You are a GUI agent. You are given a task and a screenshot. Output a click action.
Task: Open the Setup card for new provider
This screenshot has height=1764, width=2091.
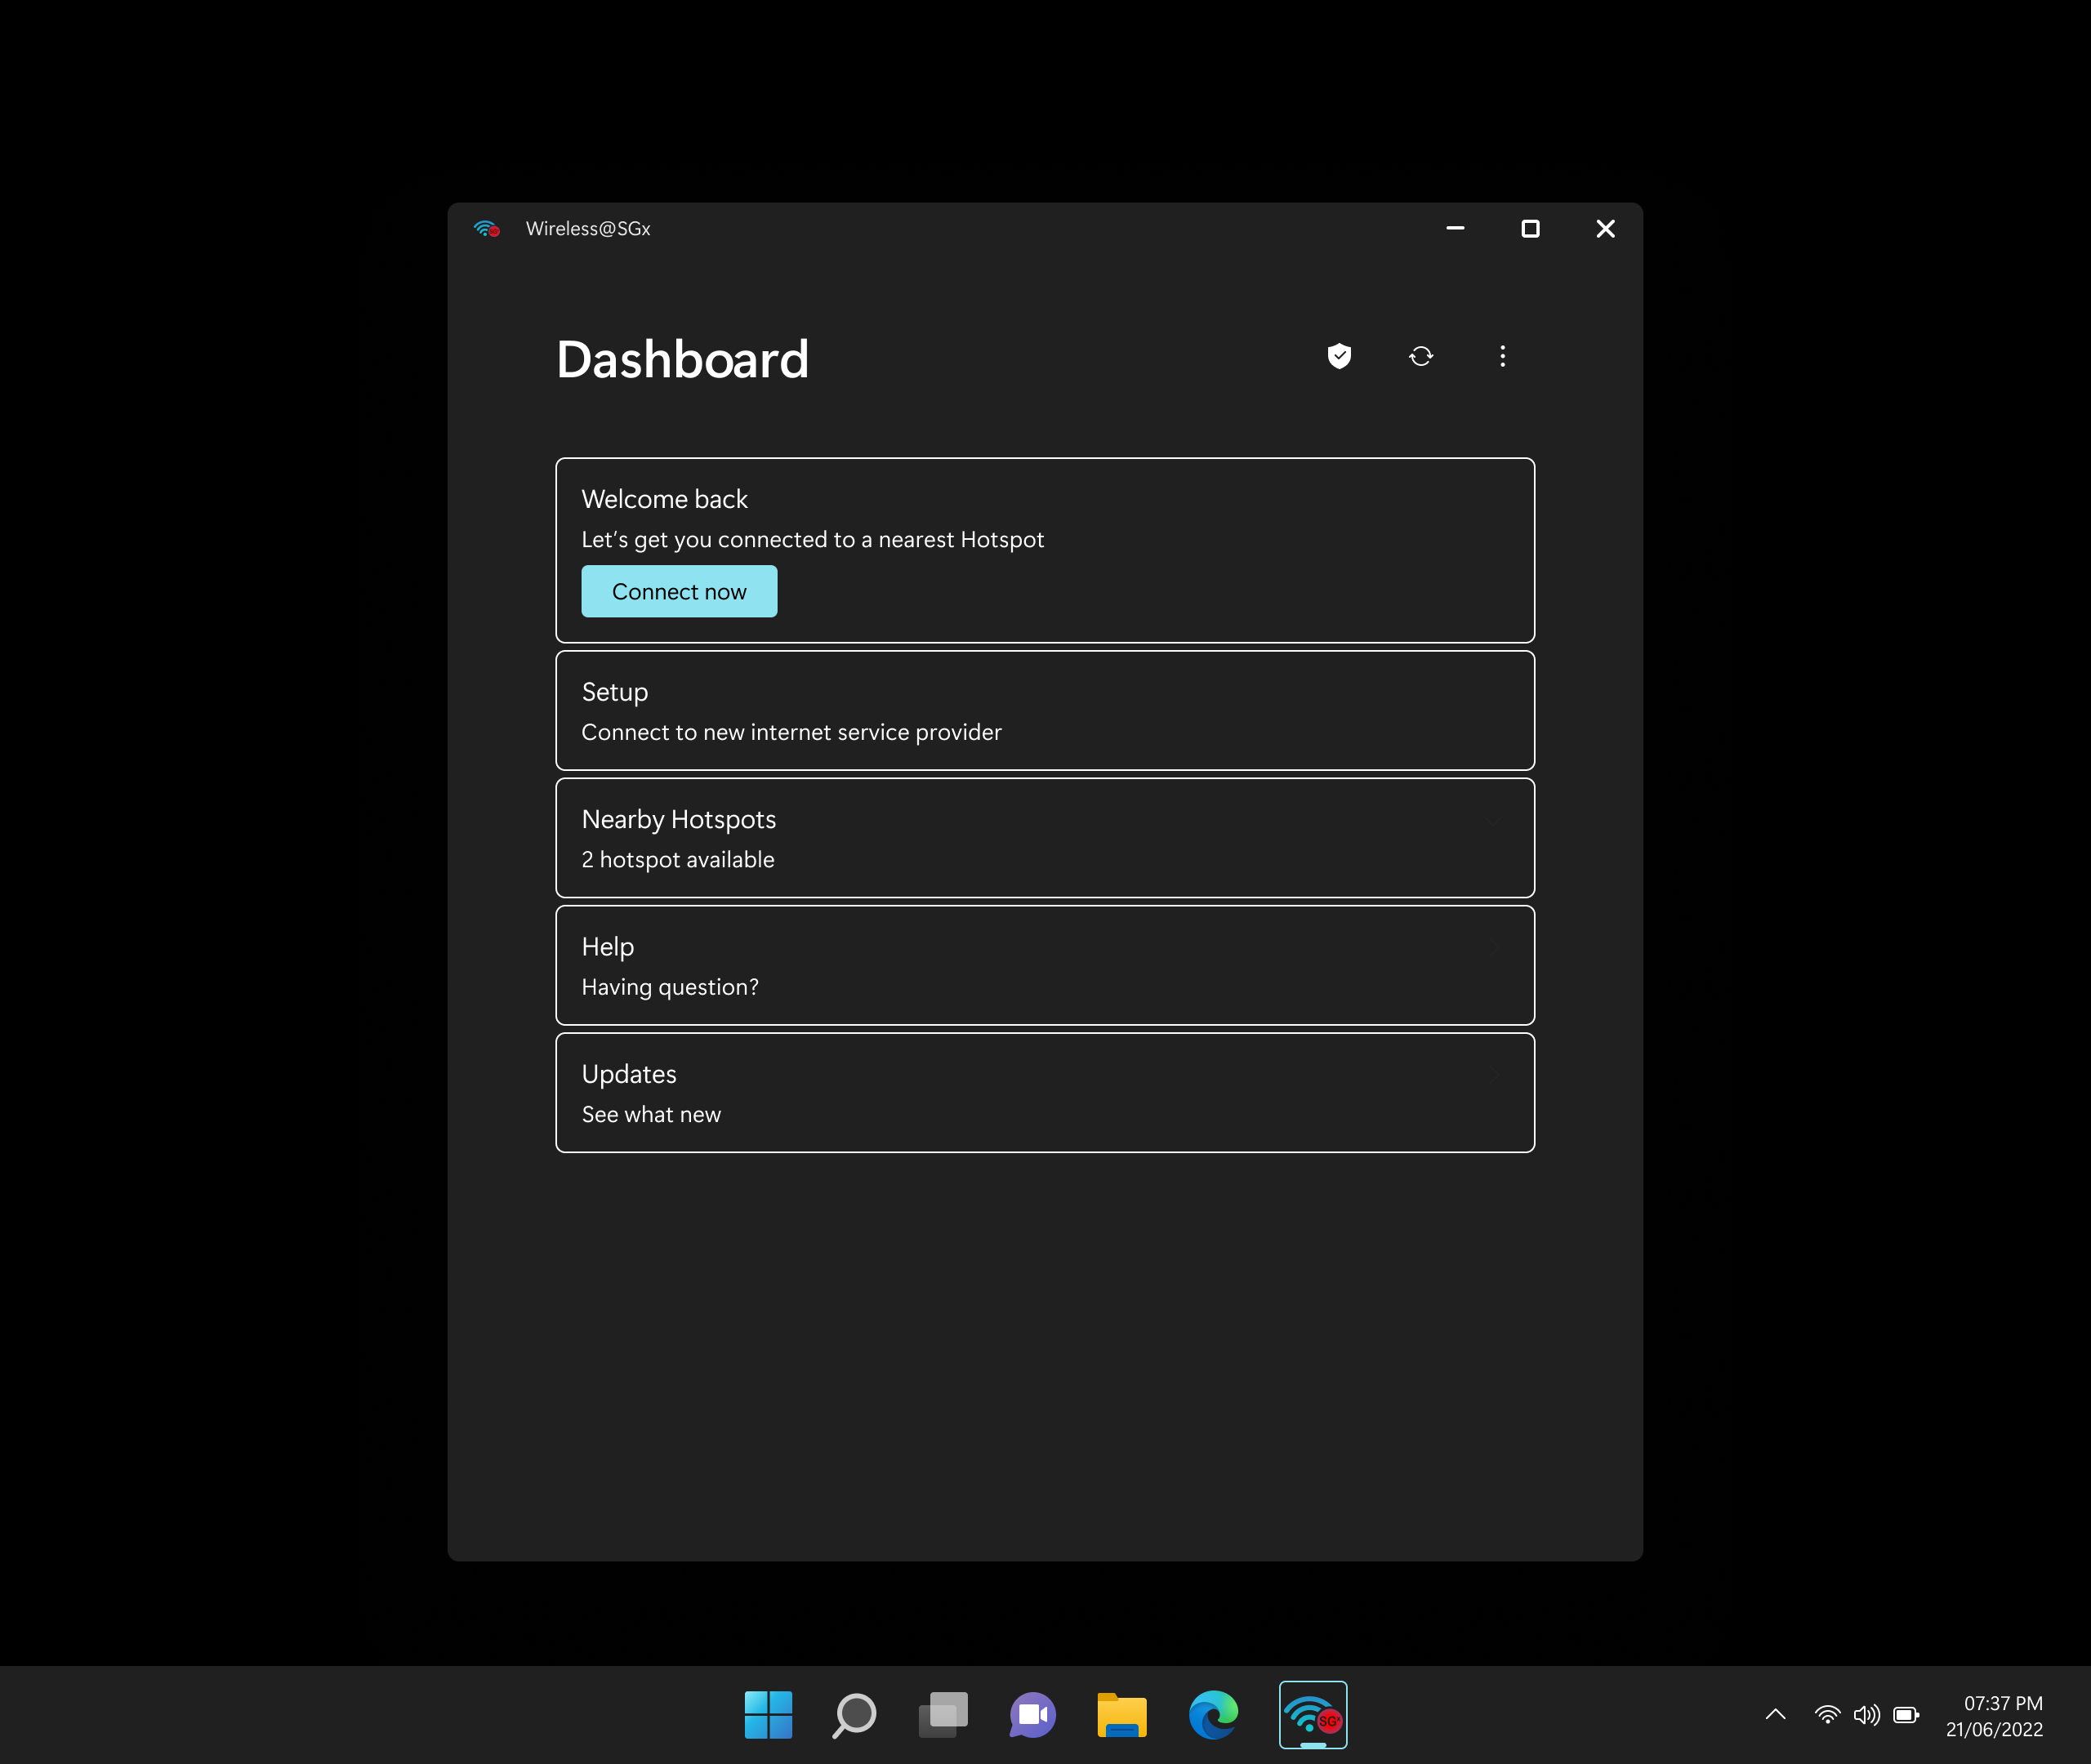[1044, 710]
